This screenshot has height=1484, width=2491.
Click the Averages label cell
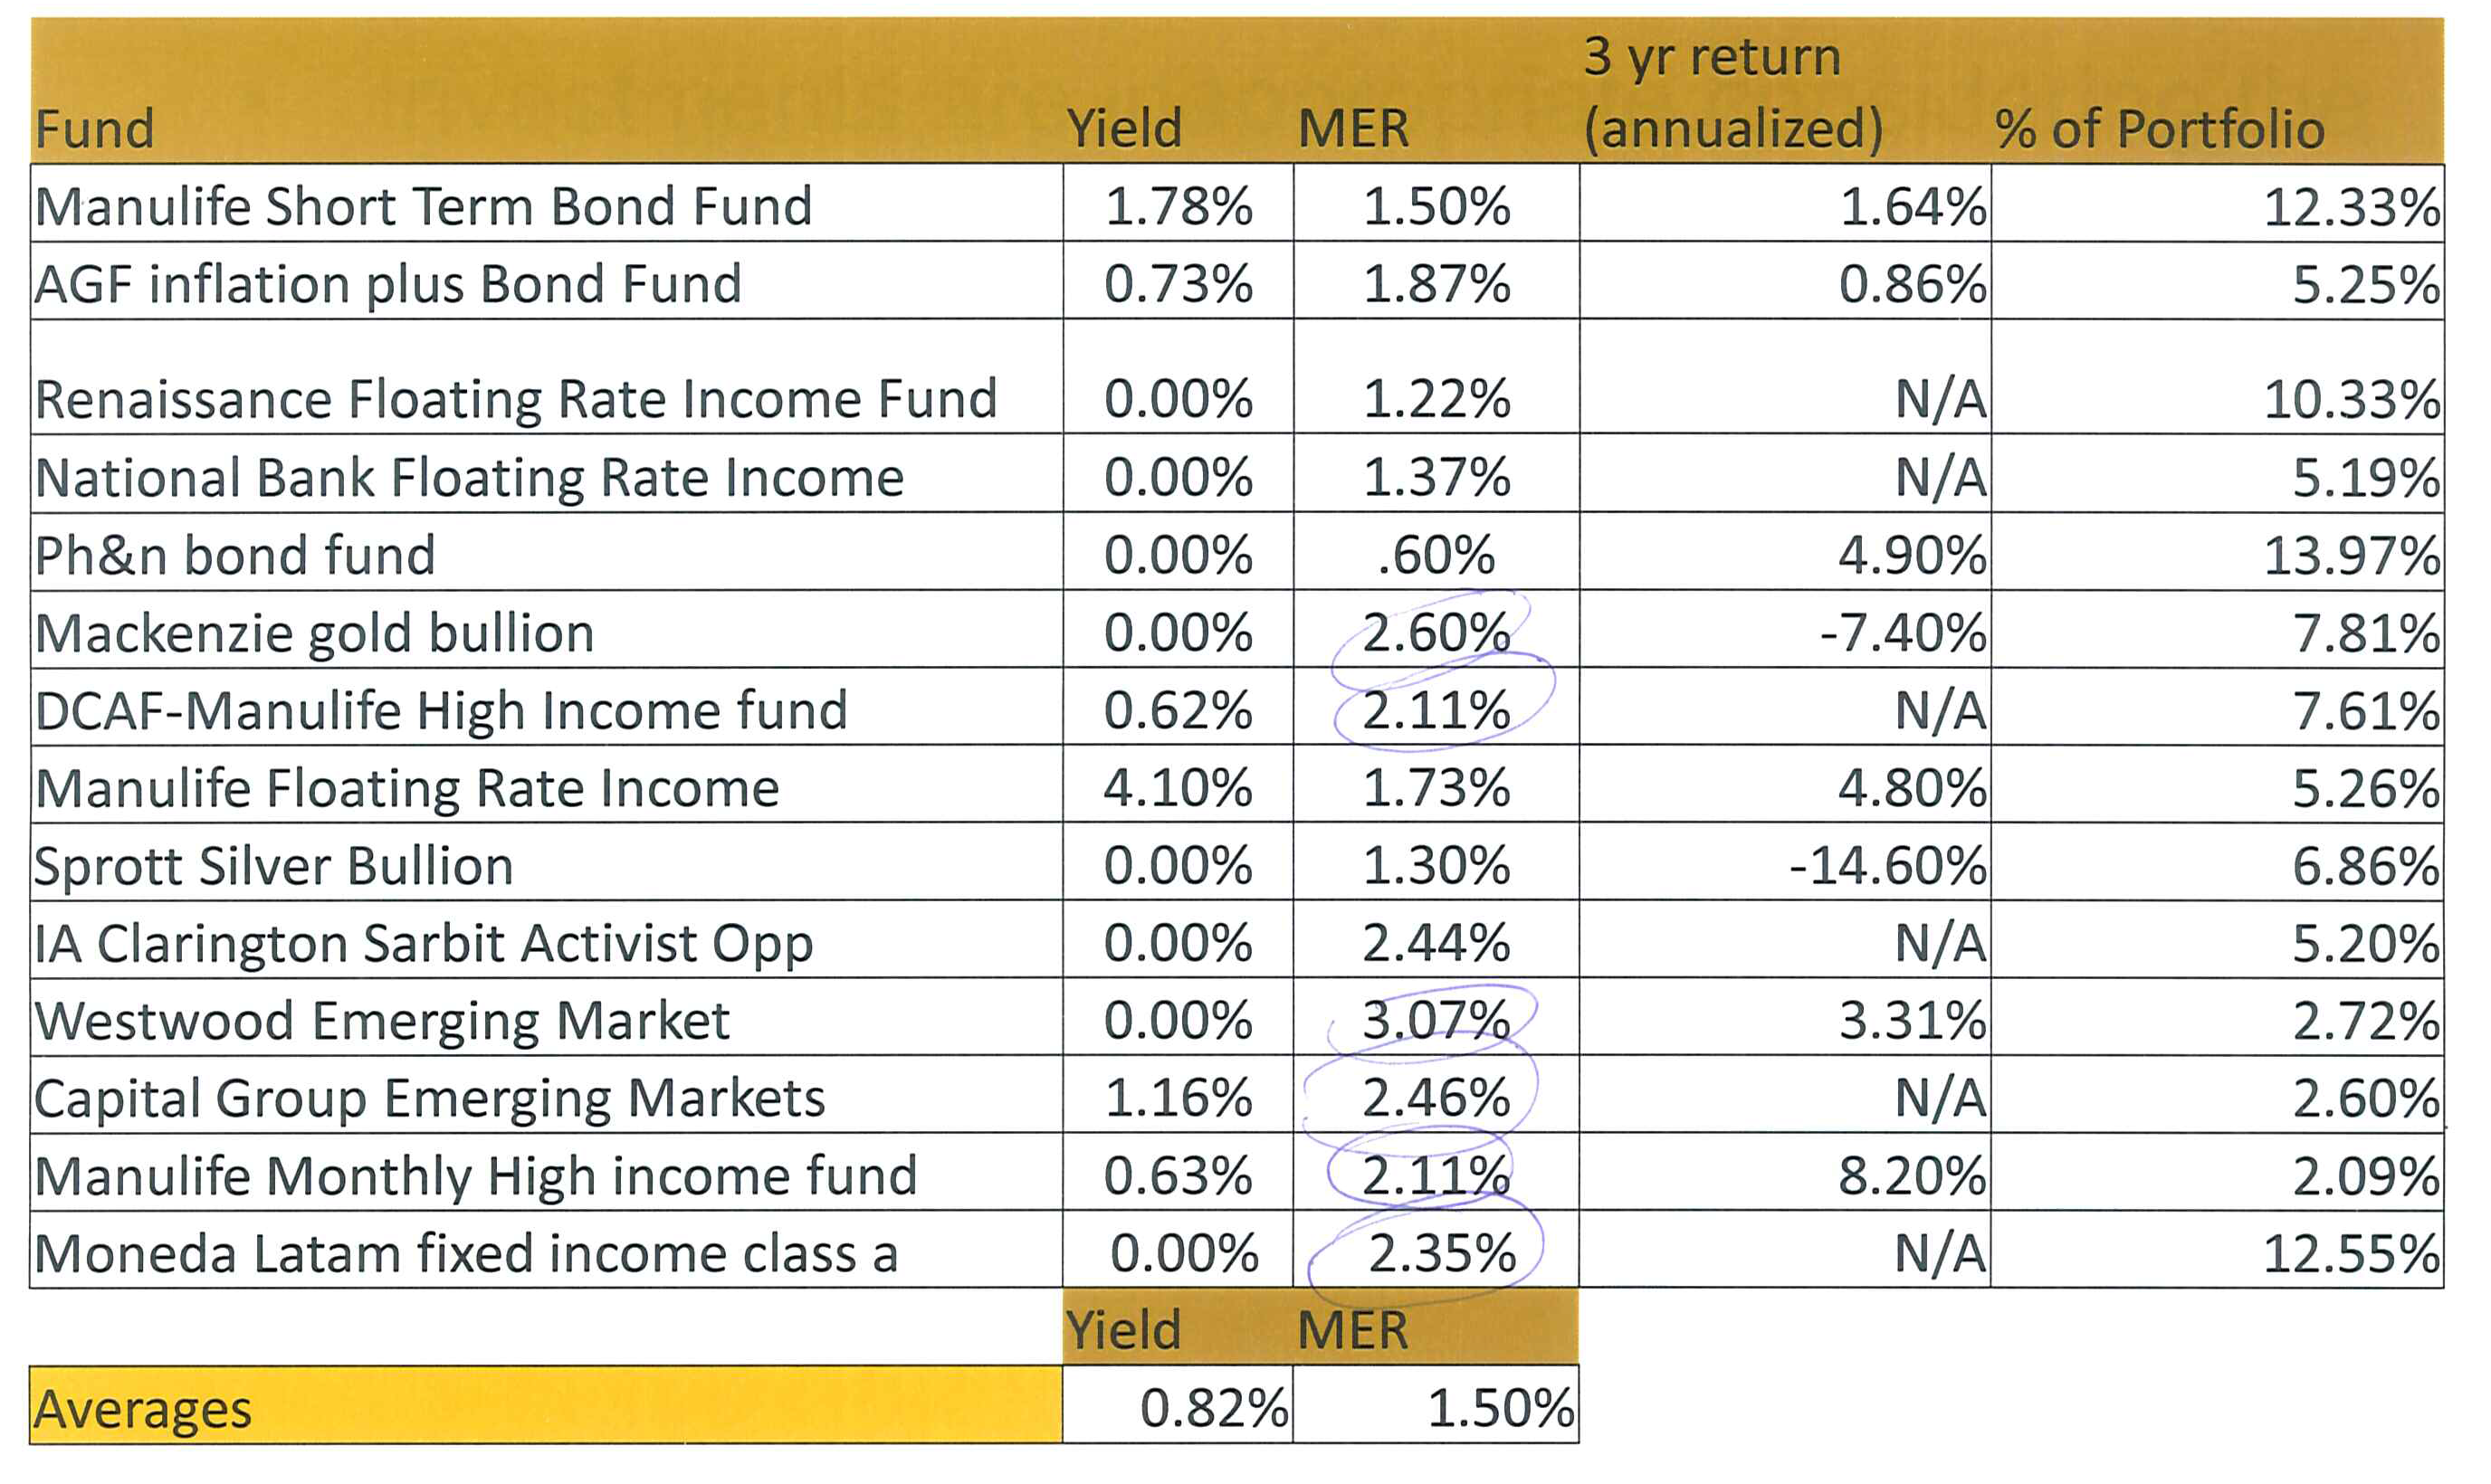tap(546, 1407)
